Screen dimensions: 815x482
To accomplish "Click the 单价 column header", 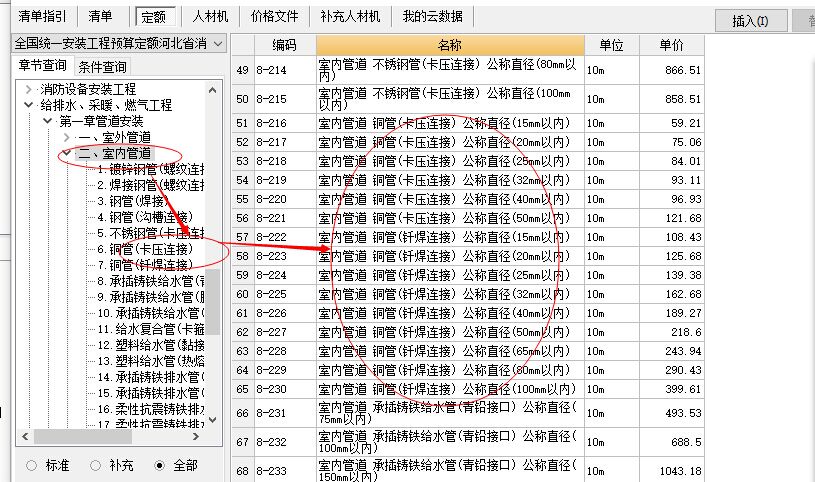I will [672, 45].
